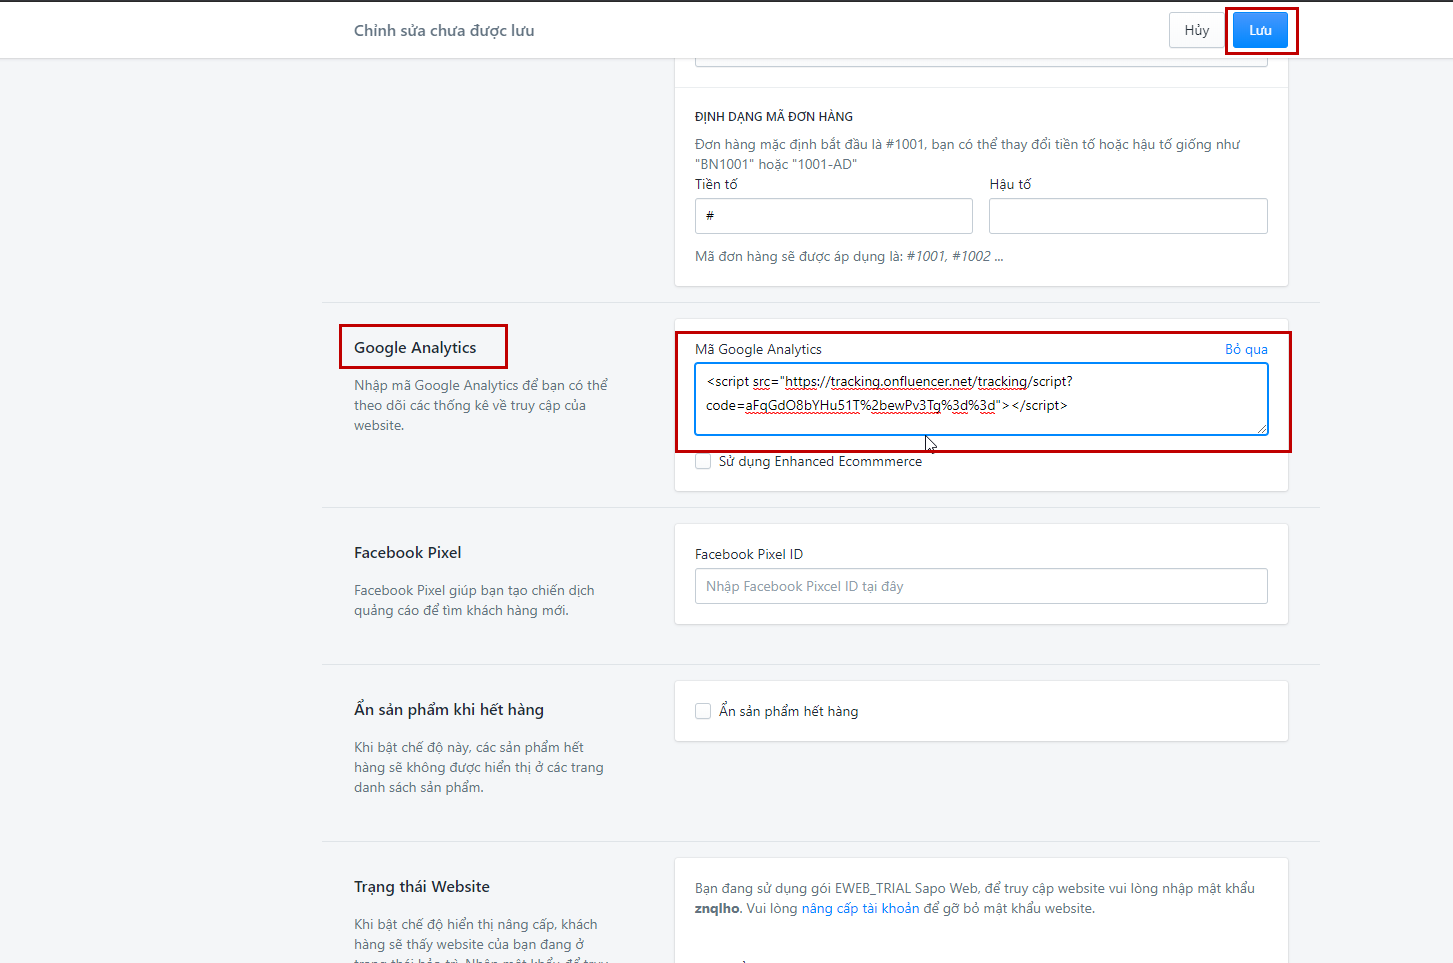Click the website password znqlho text
The height and width of the screenshot is (963, 1453).
717,908
